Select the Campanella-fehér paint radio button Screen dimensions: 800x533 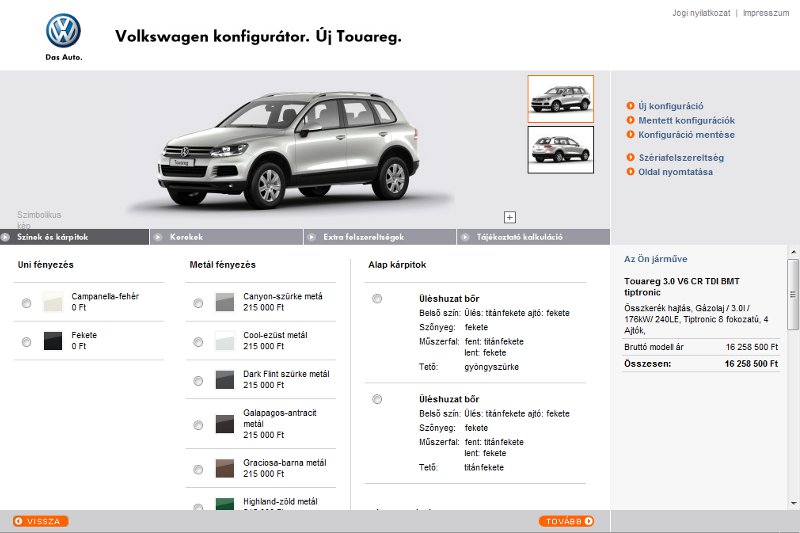pyautogui.click(x=26, y=303)
